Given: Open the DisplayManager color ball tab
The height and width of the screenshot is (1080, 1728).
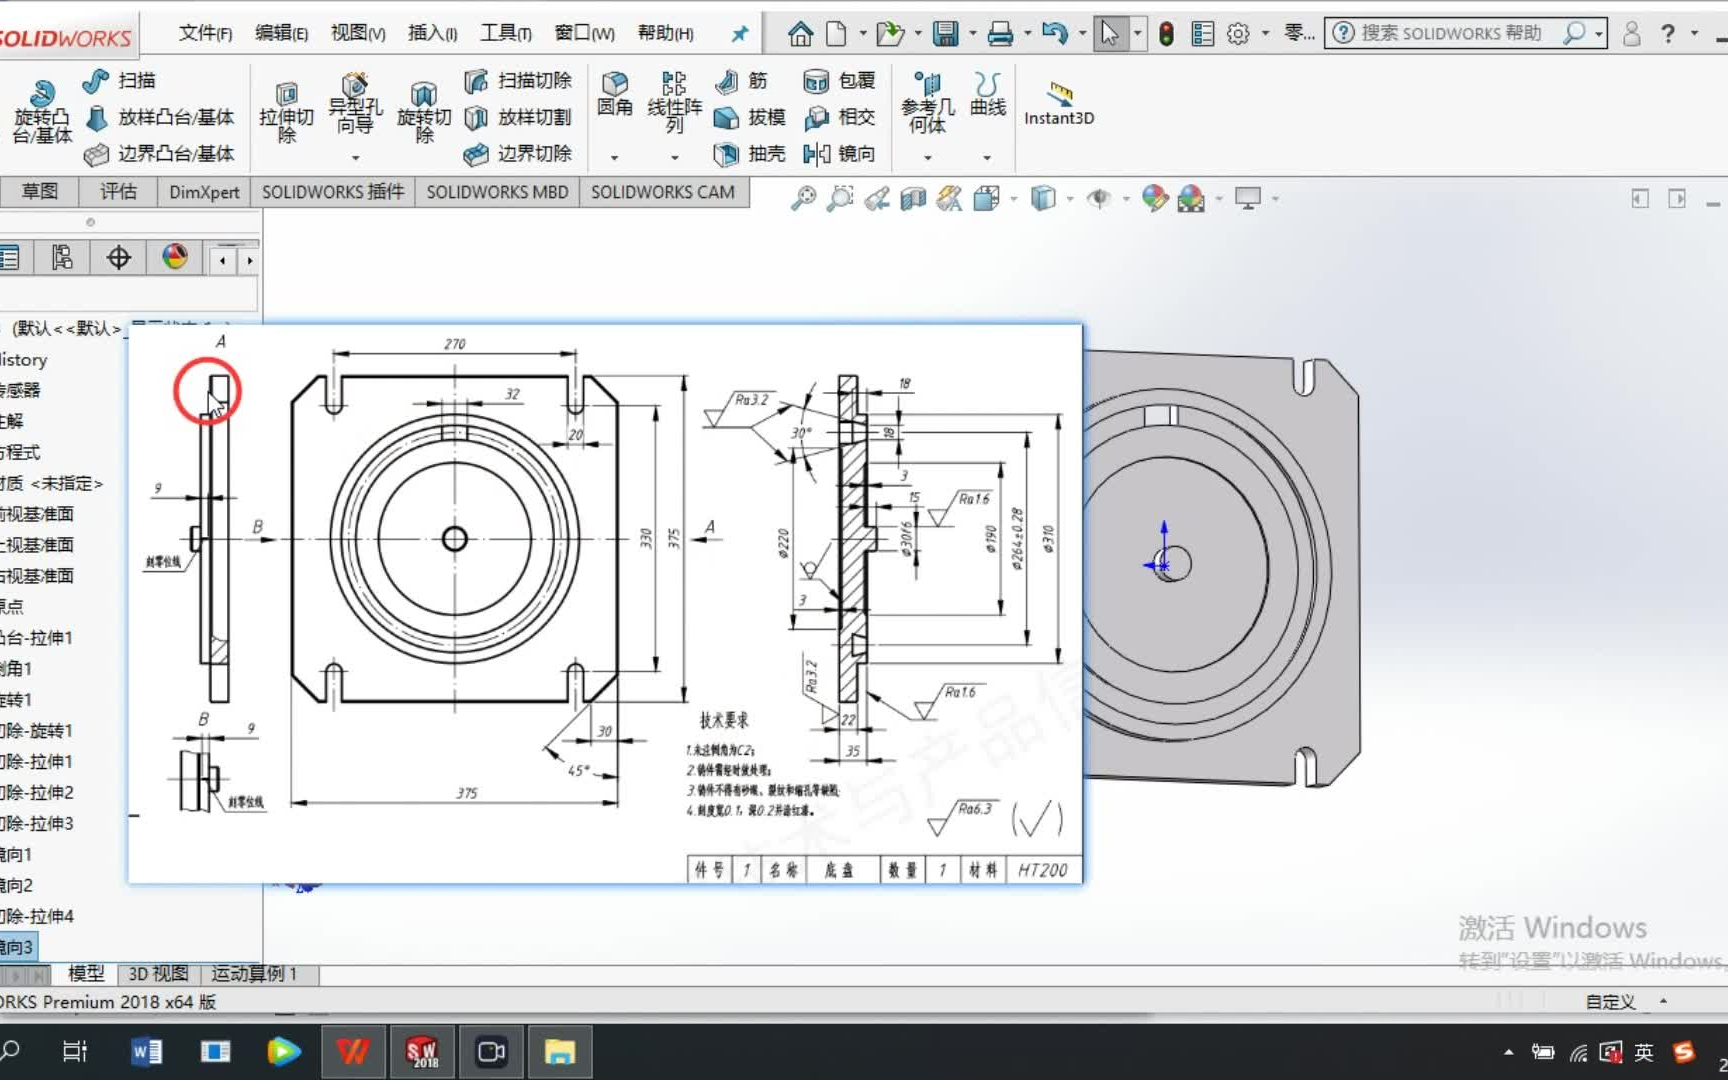Looking at the screenshot, I should coord(175,258).
